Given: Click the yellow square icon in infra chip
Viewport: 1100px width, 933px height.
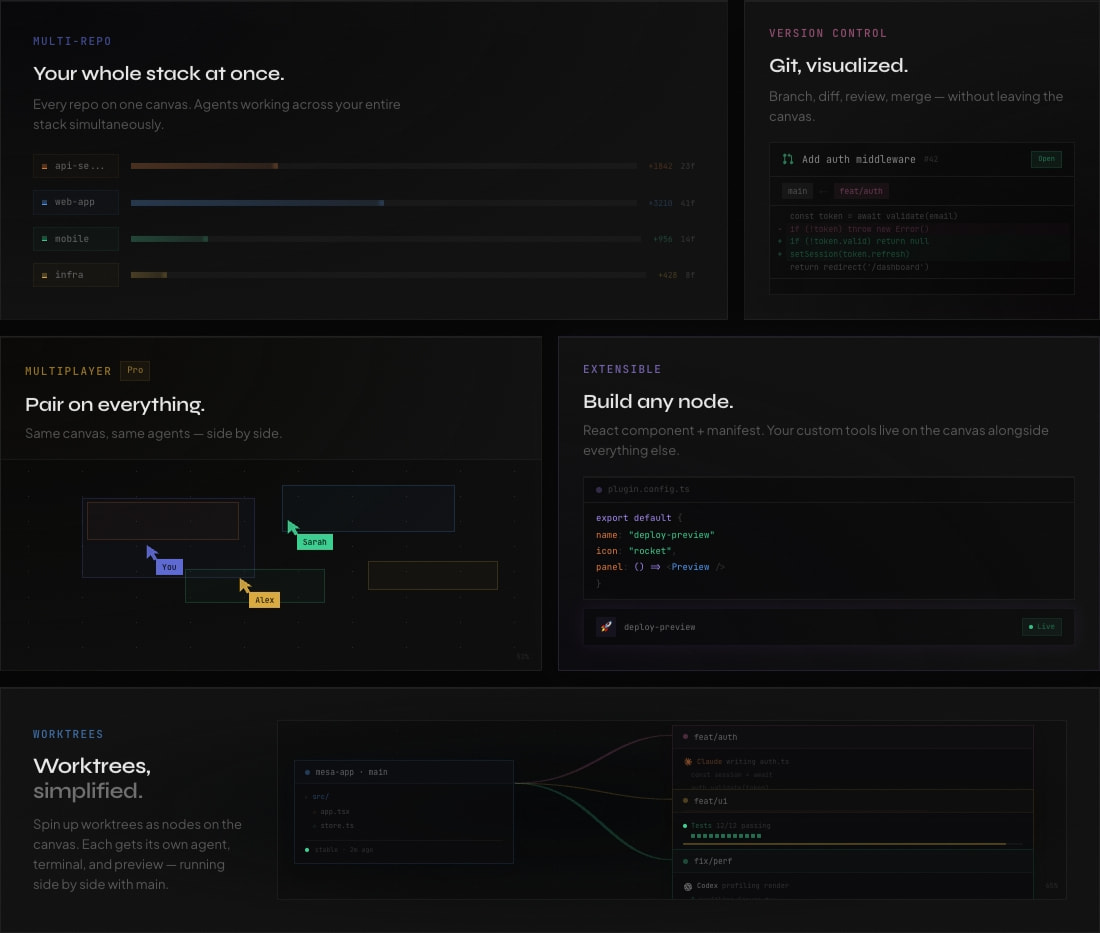Looking at the screenshot, I should [x=44, y=275].
